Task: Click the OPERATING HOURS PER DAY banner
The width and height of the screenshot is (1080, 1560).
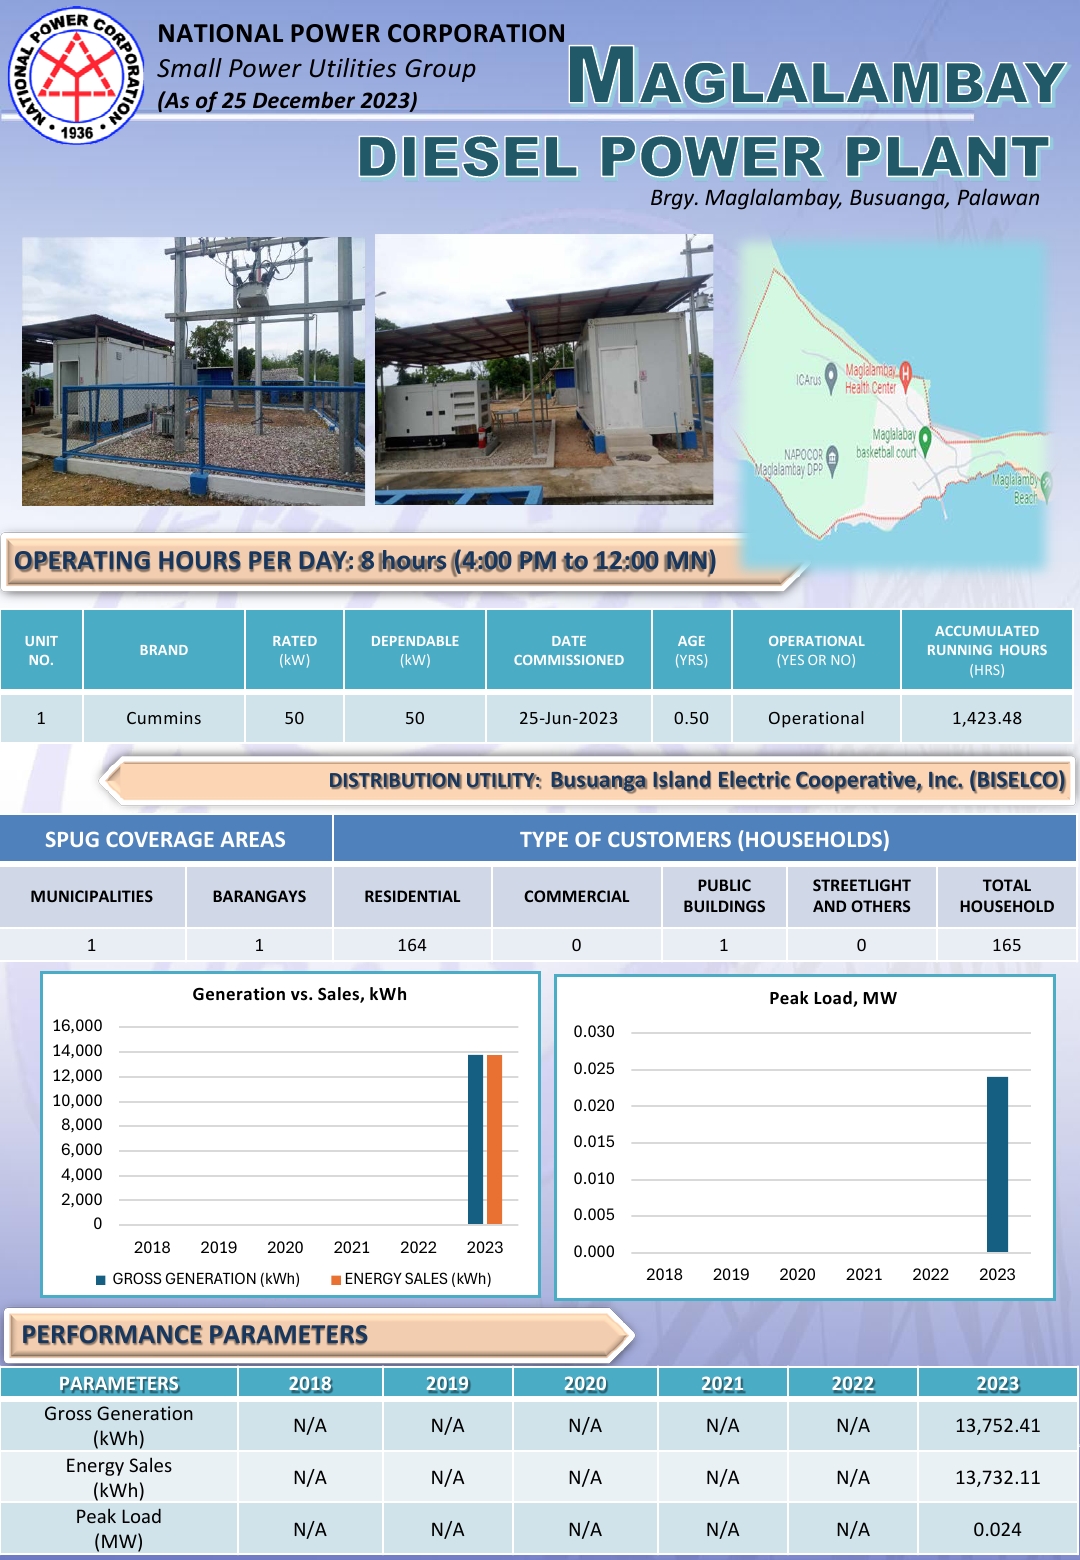Action: point(400,561)
